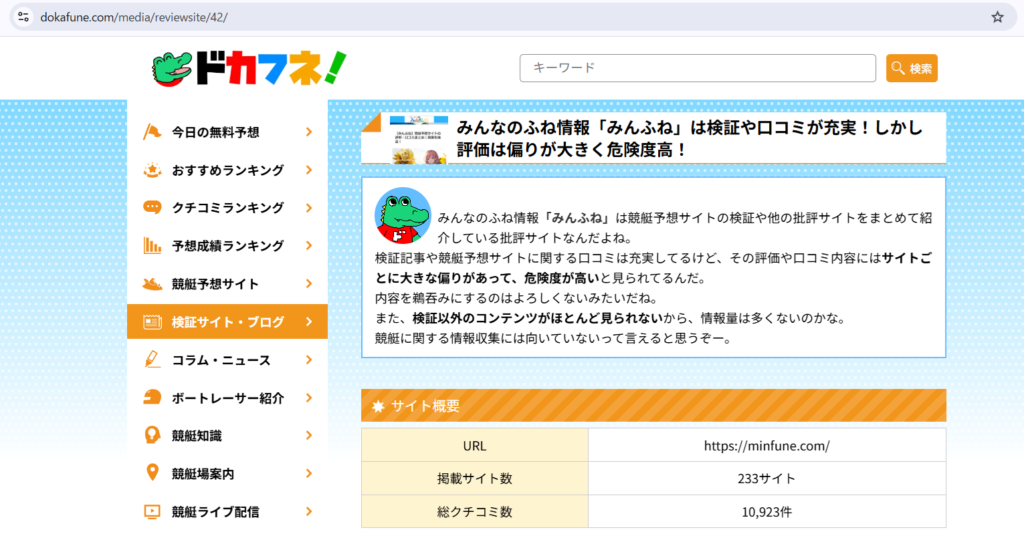This screenshot has width=1024, height=542.
Task: Click the bar chart icon for 予想成績ランキング
Action: click(x=152, y=246)
